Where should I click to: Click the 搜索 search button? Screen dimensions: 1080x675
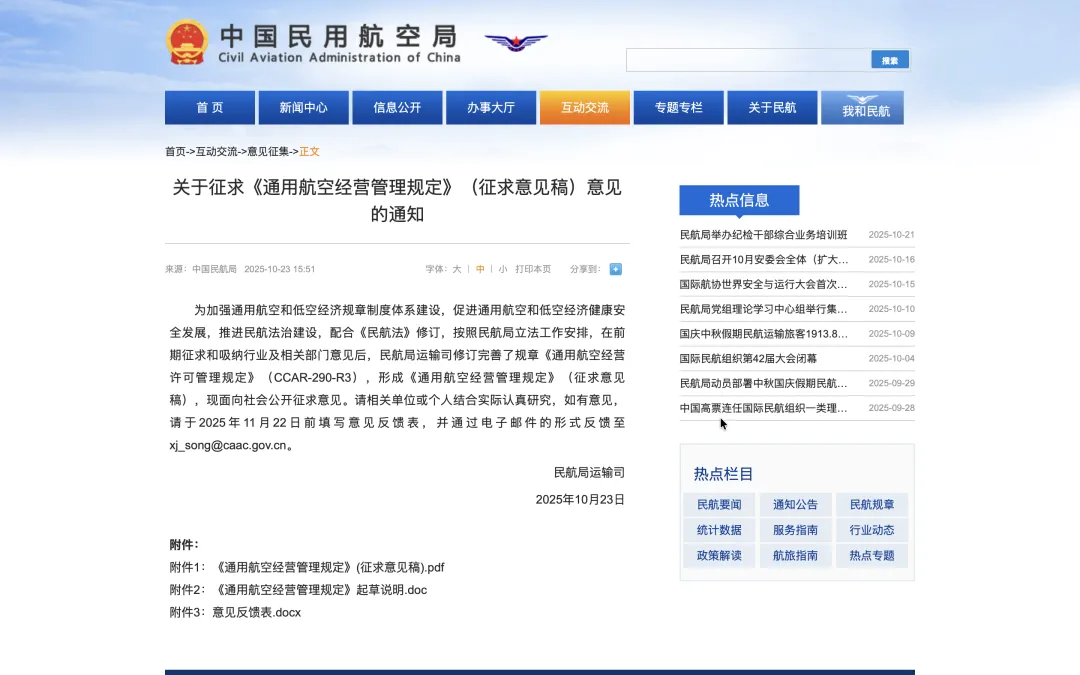[x=889, y=59]
